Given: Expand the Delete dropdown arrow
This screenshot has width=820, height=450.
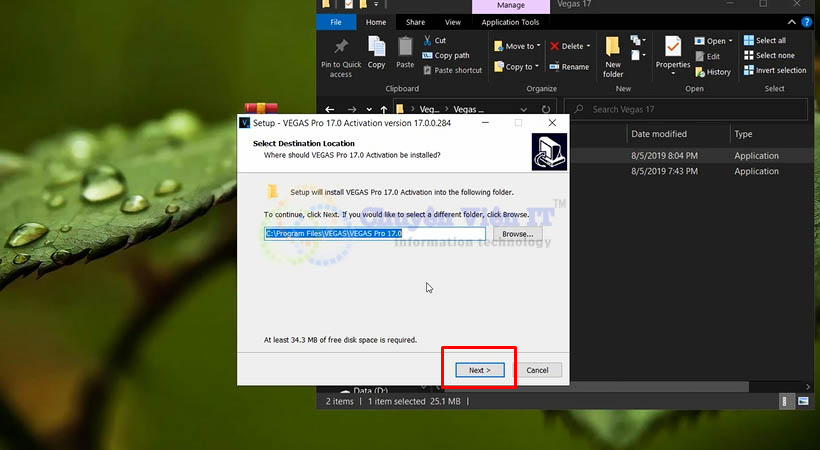Looking at the screenshot, I should (589, 46).
